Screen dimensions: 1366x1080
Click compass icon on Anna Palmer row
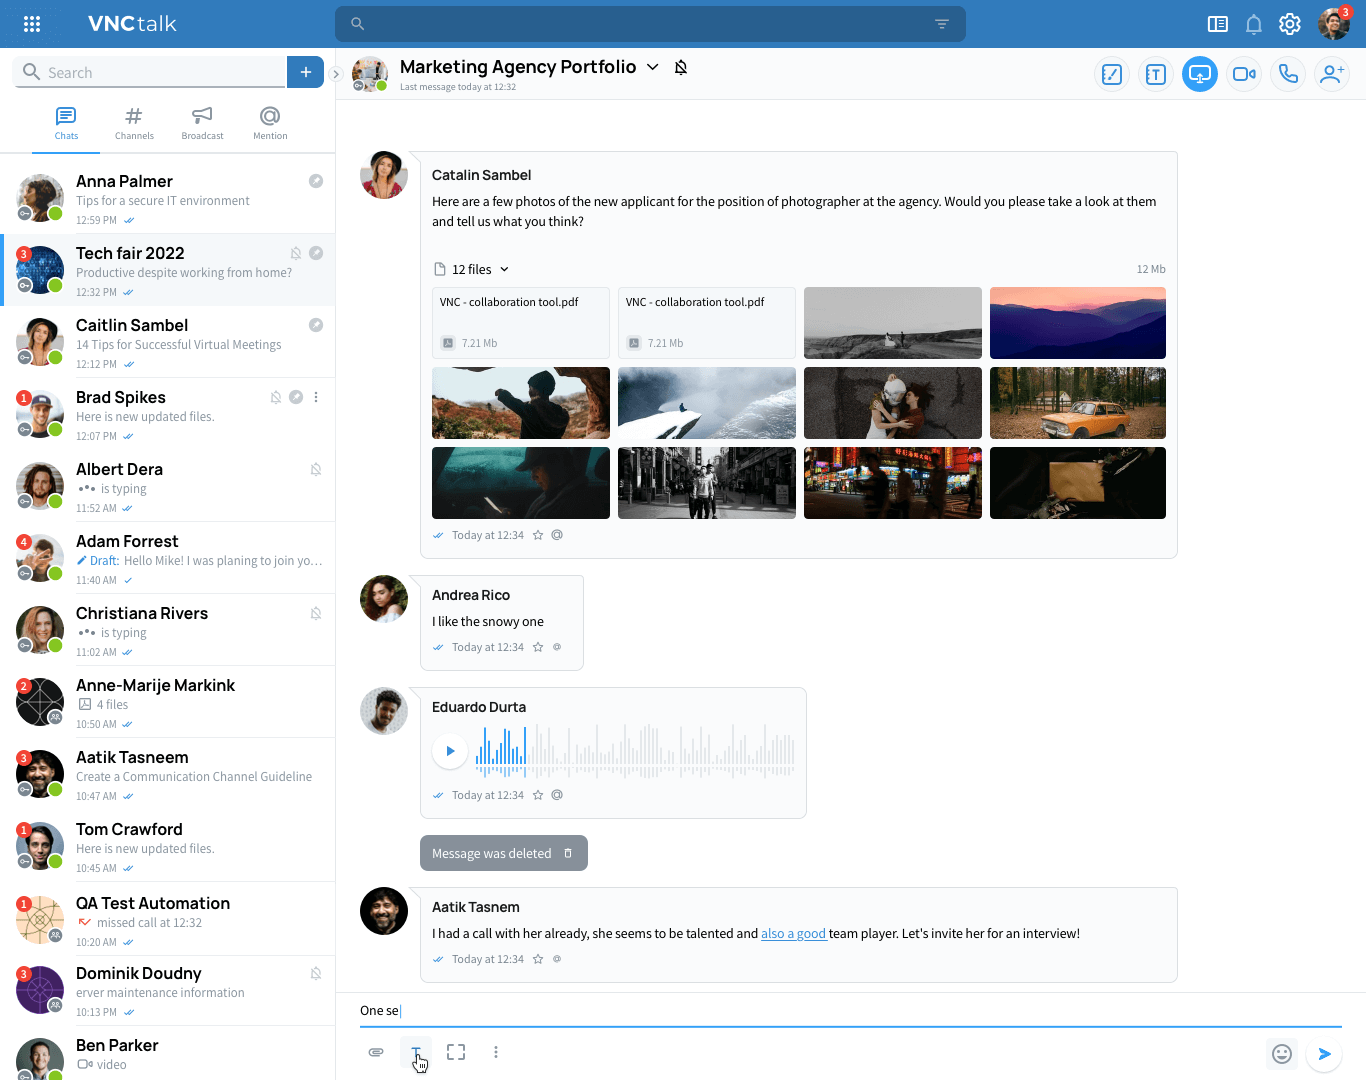(x=316, y=181)
